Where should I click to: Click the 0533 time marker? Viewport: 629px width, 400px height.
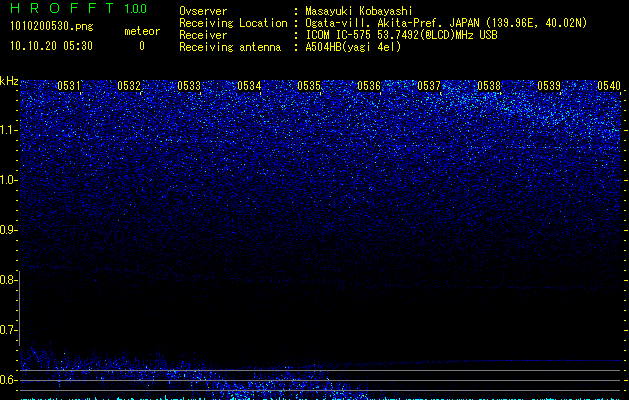[x=189, y=86]
